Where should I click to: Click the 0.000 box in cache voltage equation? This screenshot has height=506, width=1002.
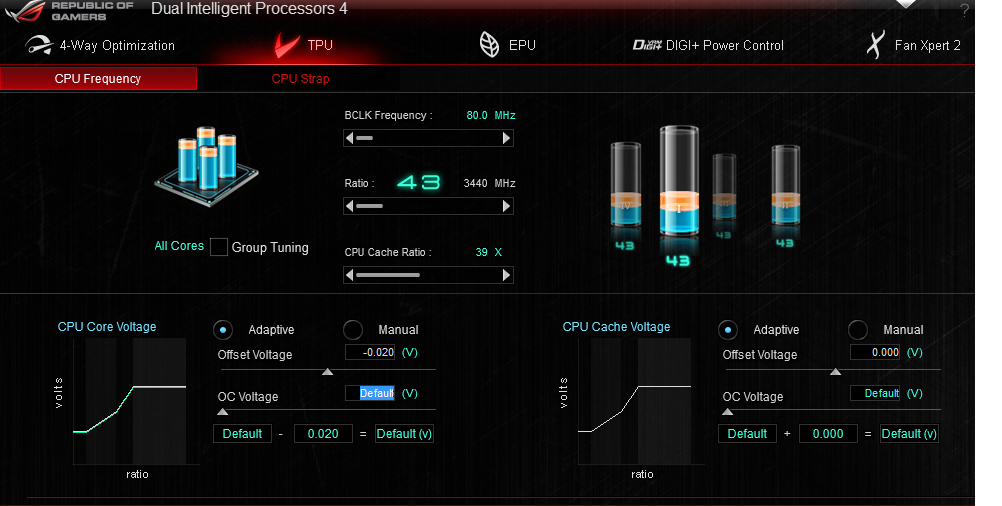(828, 434)
